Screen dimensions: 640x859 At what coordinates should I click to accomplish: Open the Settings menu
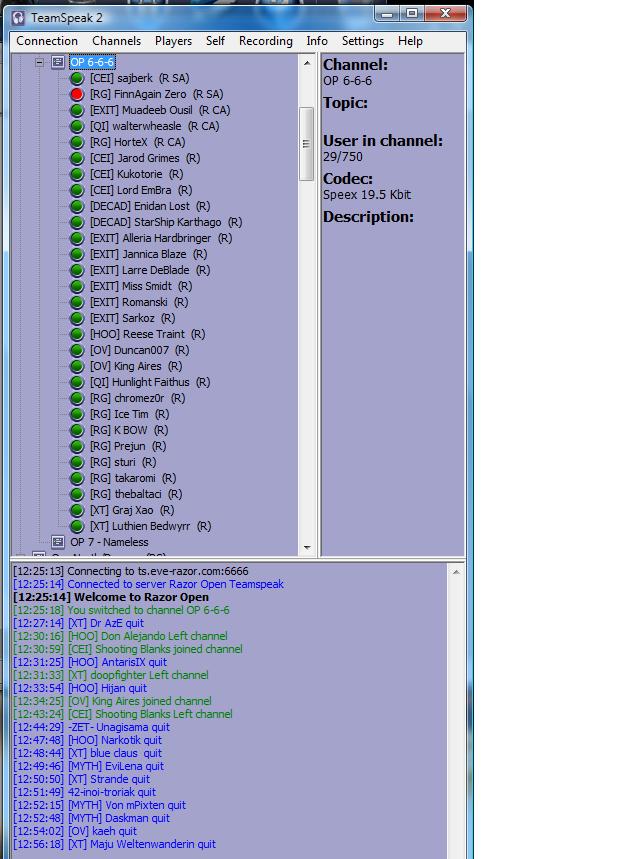(x=363, y=41)
